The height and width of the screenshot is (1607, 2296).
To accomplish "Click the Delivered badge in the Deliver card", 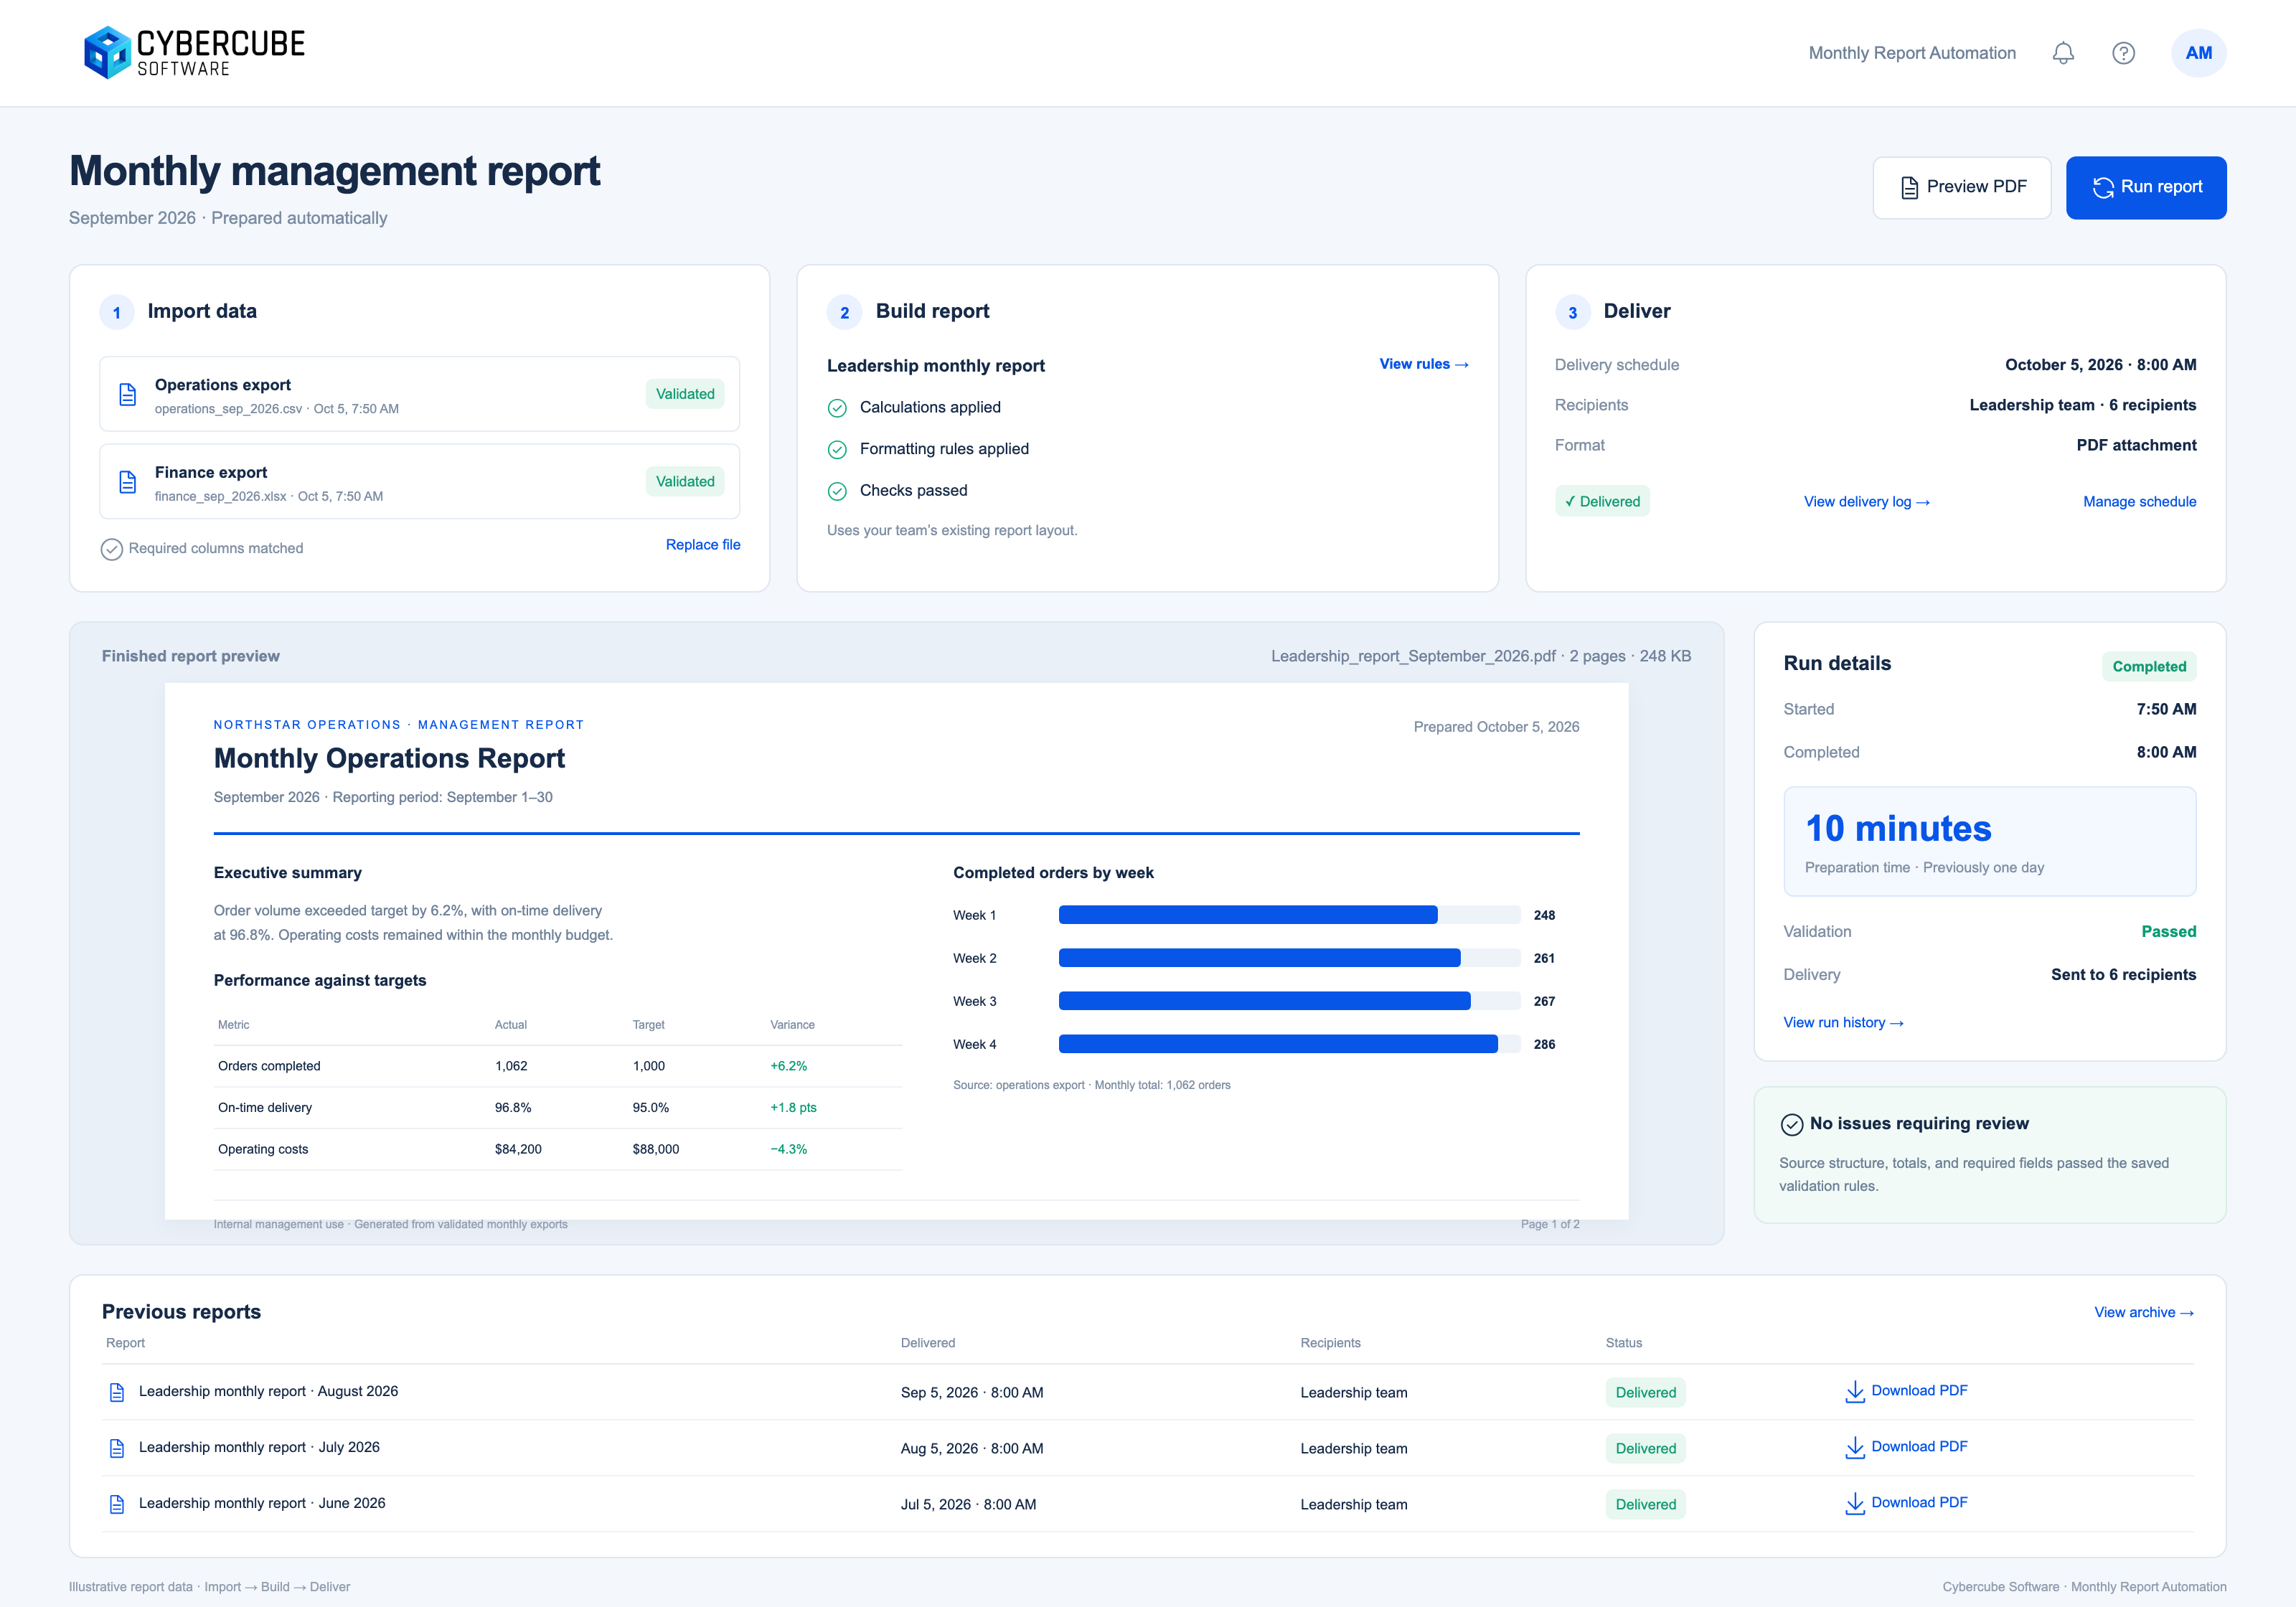I will click(x=1602, y=501).
